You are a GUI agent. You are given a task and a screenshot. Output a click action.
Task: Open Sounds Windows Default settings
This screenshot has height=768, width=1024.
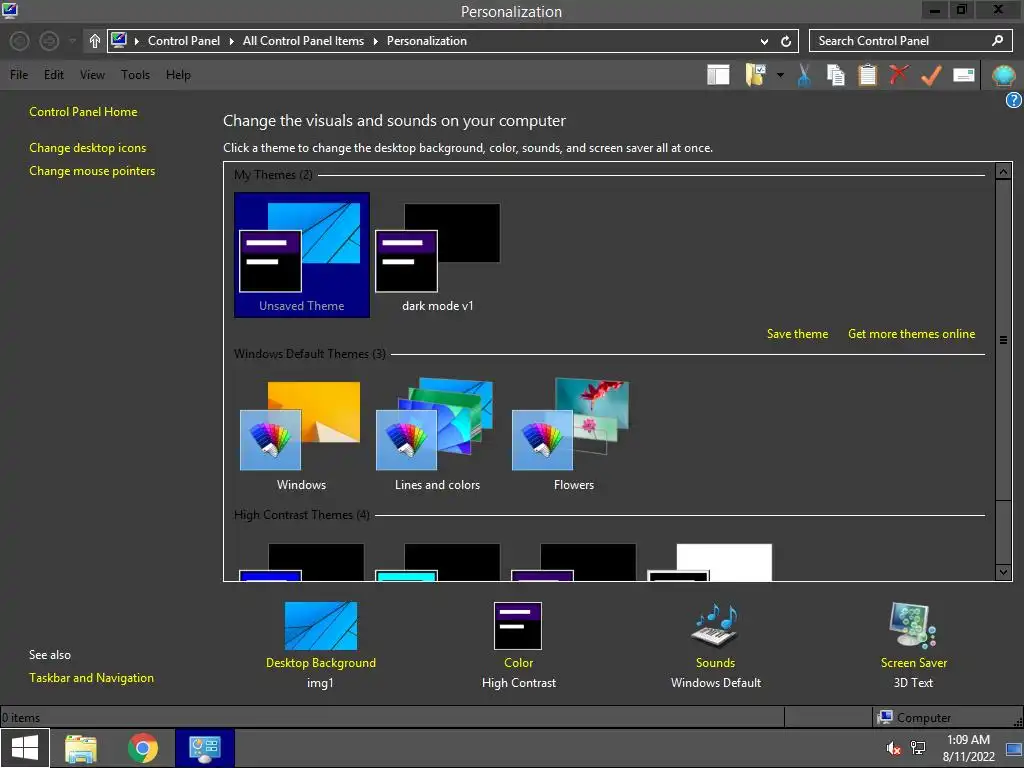716,645
